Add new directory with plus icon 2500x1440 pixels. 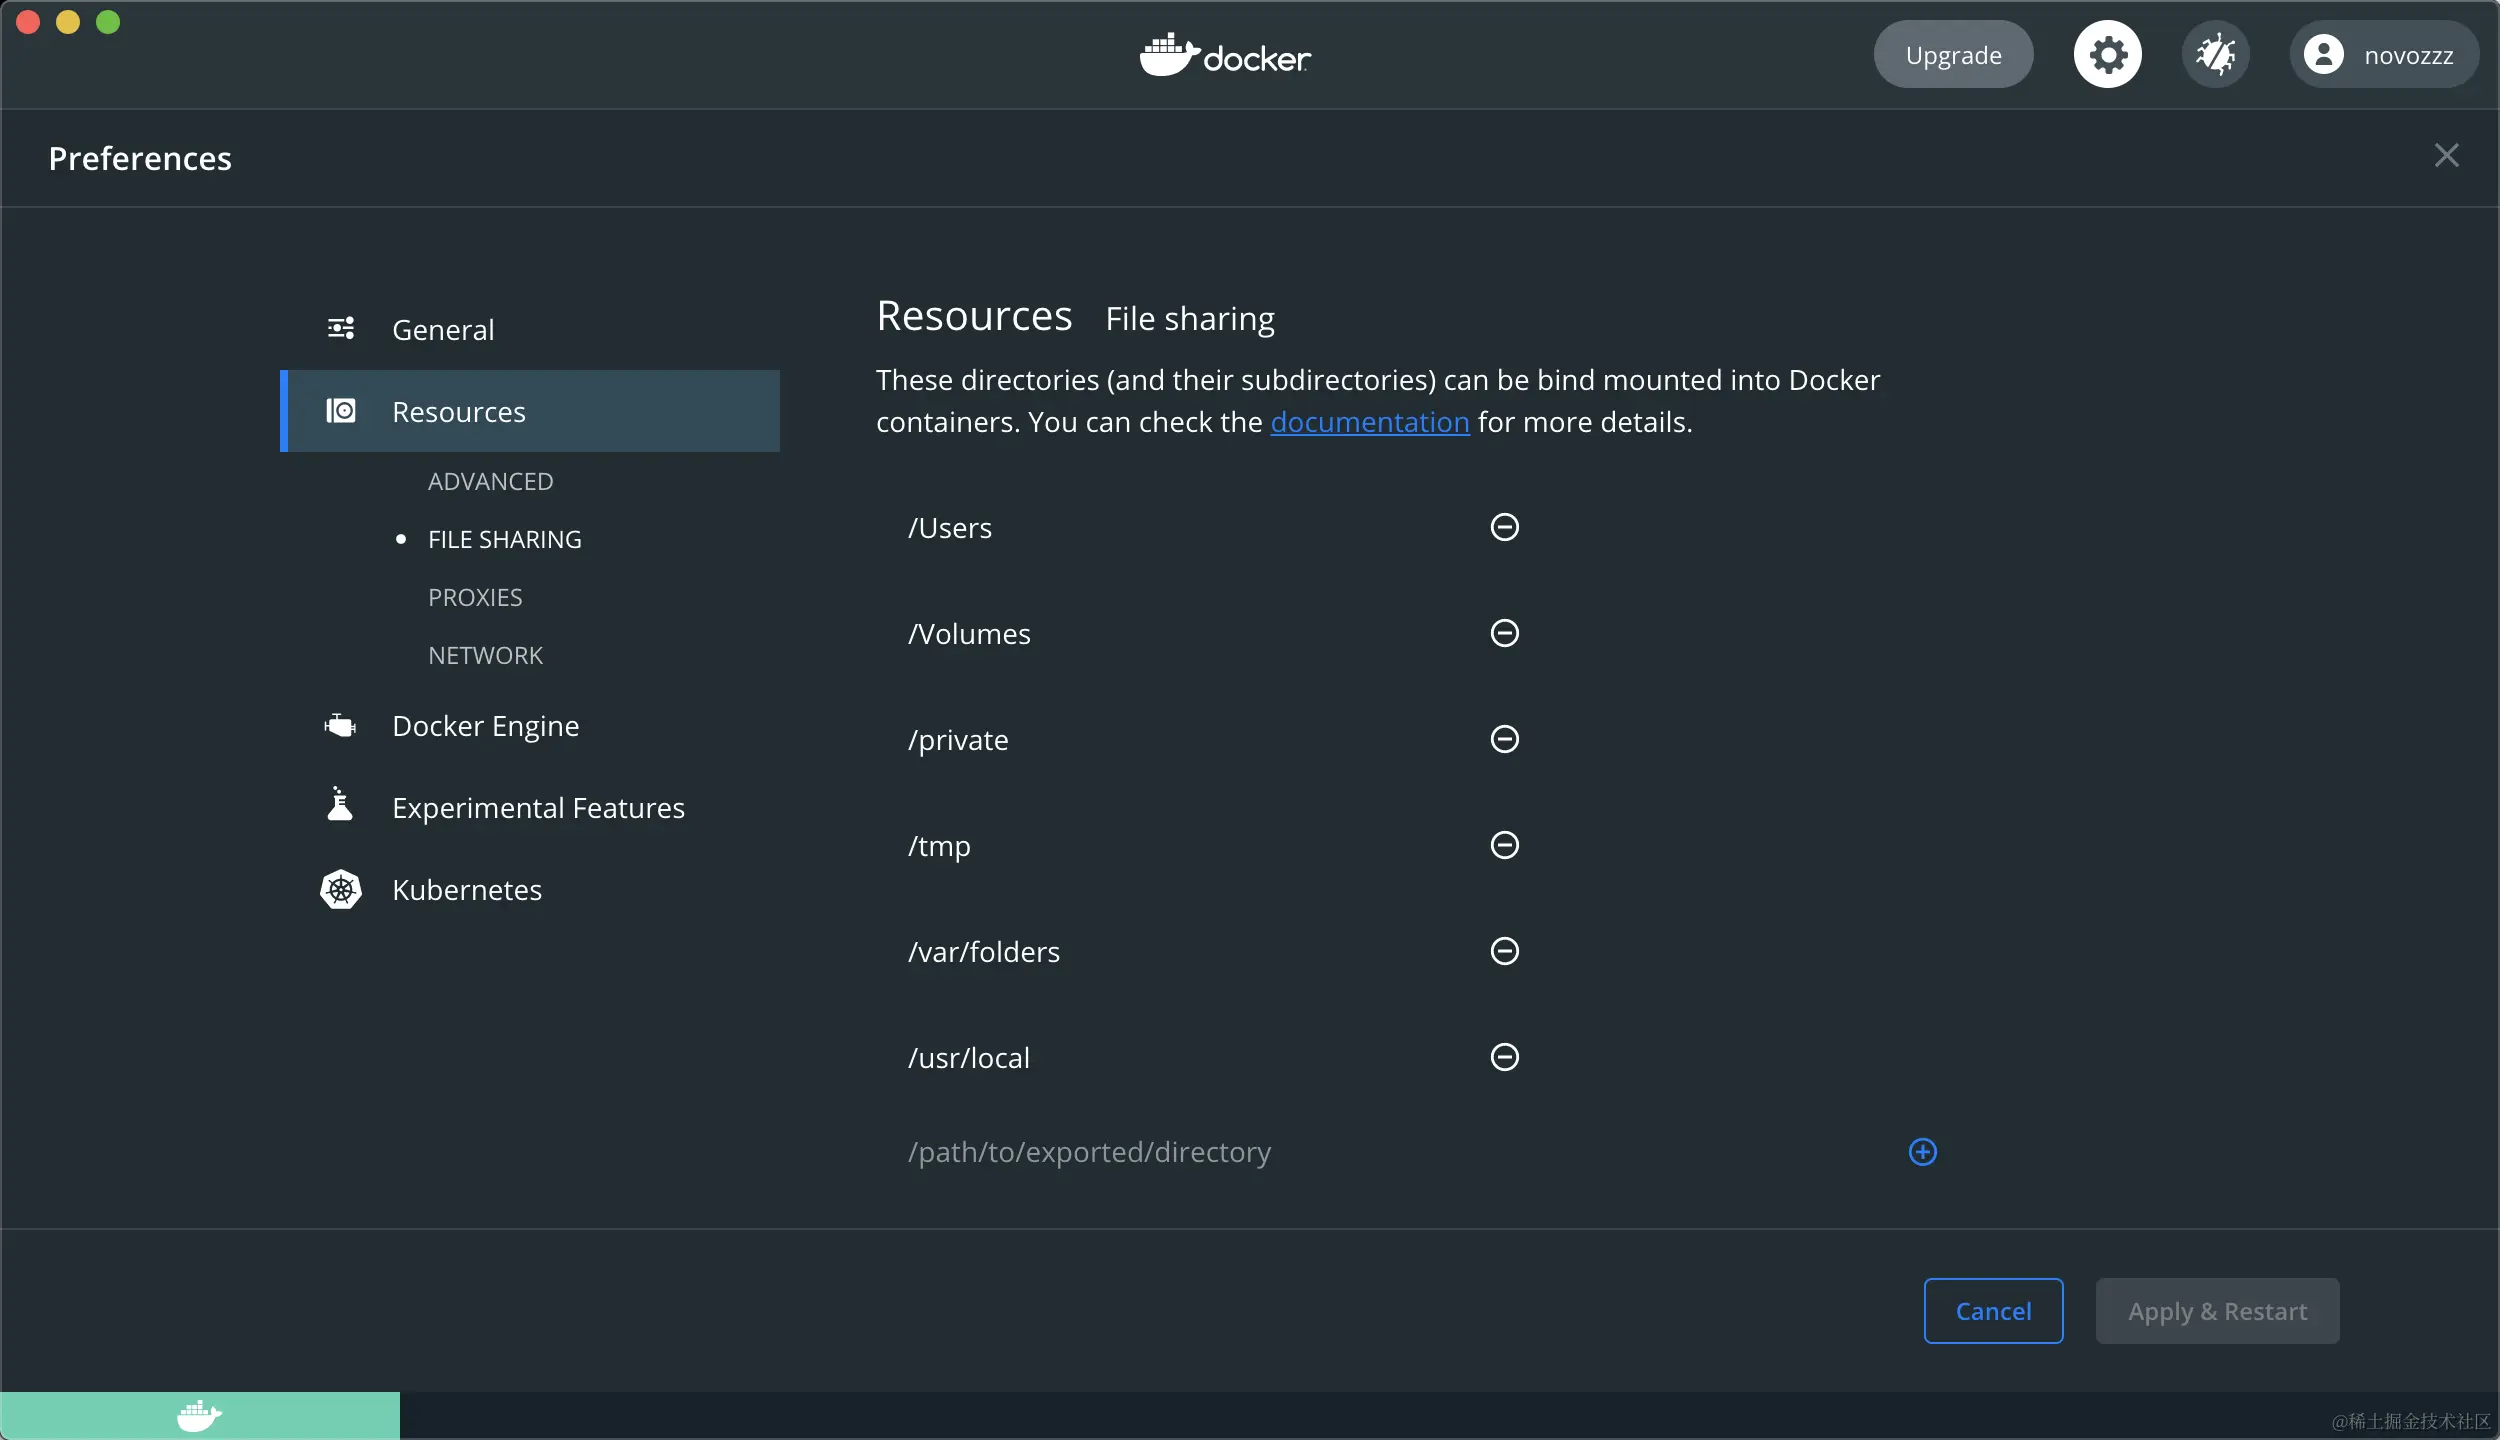tap(1922, 1152)
